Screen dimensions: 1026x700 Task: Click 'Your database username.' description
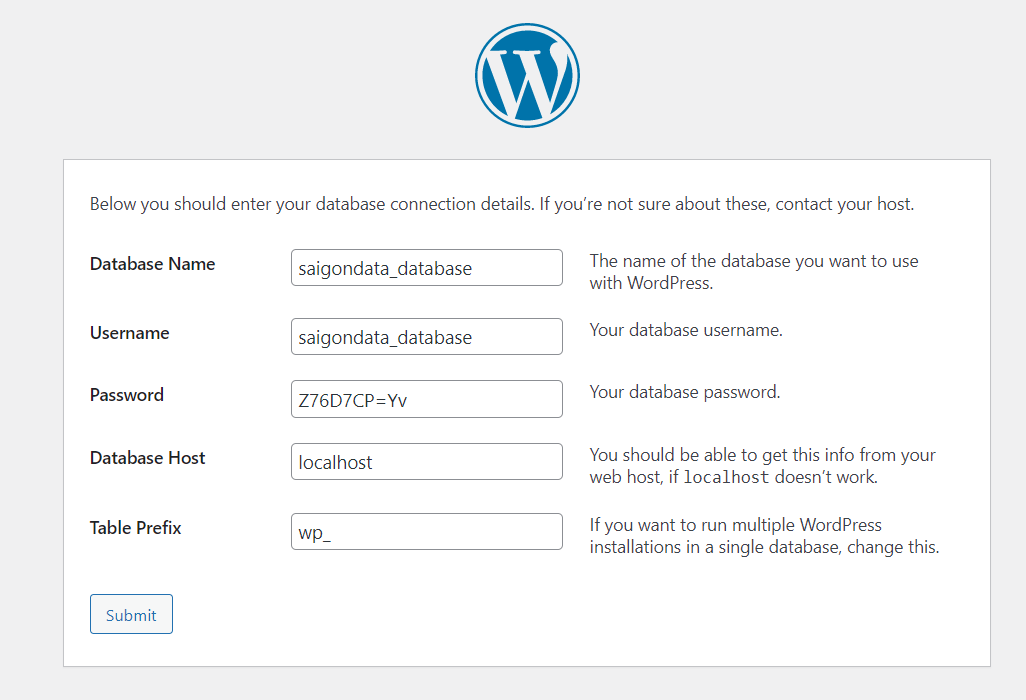click(686, 330)
